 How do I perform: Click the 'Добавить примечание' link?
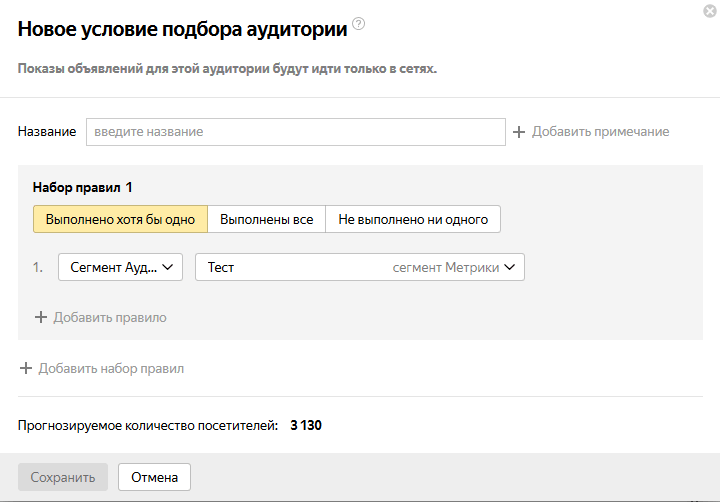click(600, 132)
